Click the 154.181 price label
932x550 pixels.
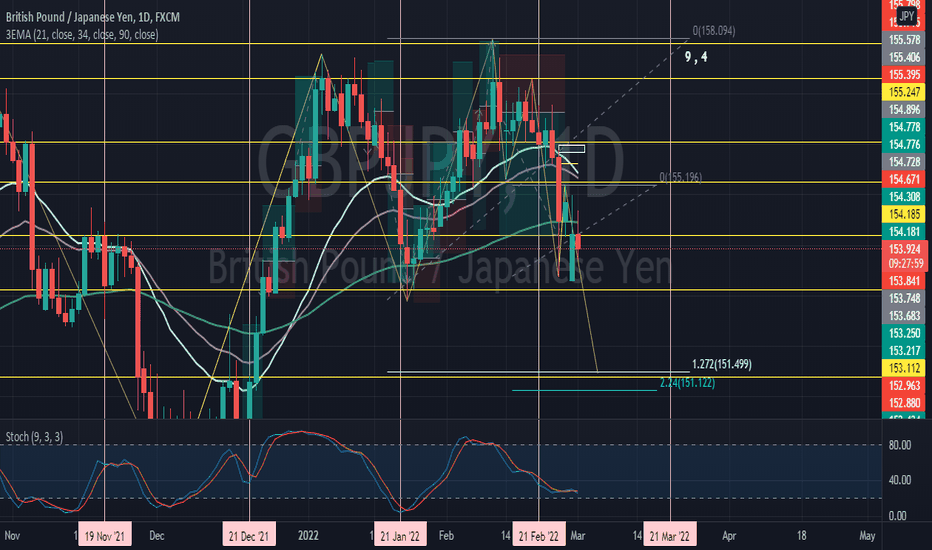click(x=904, y=231)
